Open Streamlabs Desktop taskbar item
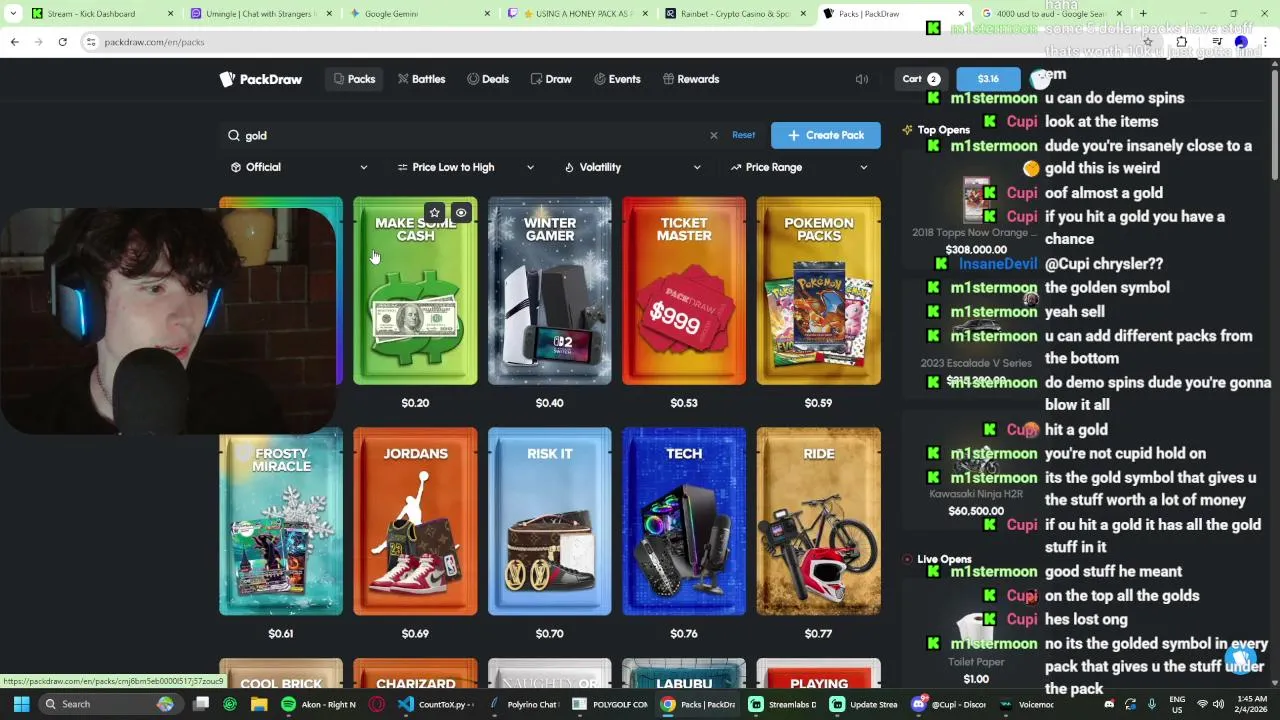The image size is (1280, 720). point(784,704)
